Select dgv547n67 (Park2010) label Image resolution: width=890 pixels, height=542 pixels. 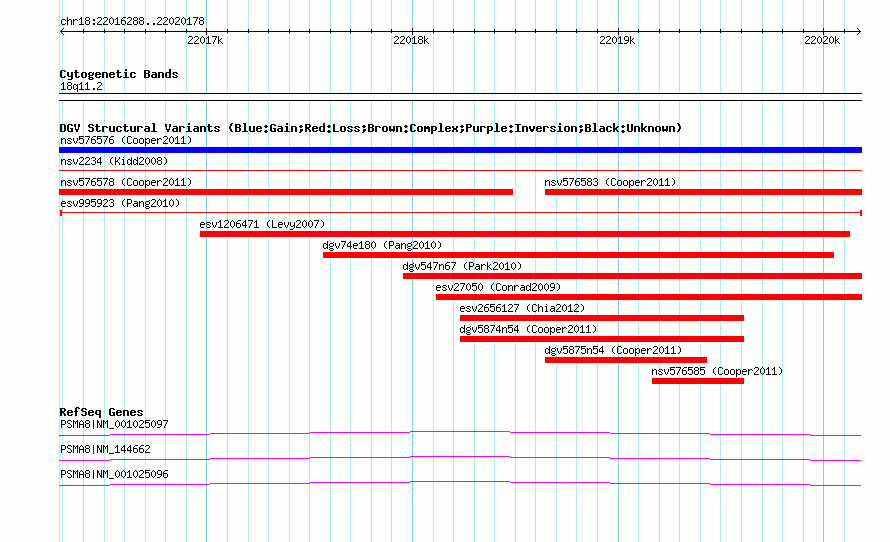coord(462,266)
